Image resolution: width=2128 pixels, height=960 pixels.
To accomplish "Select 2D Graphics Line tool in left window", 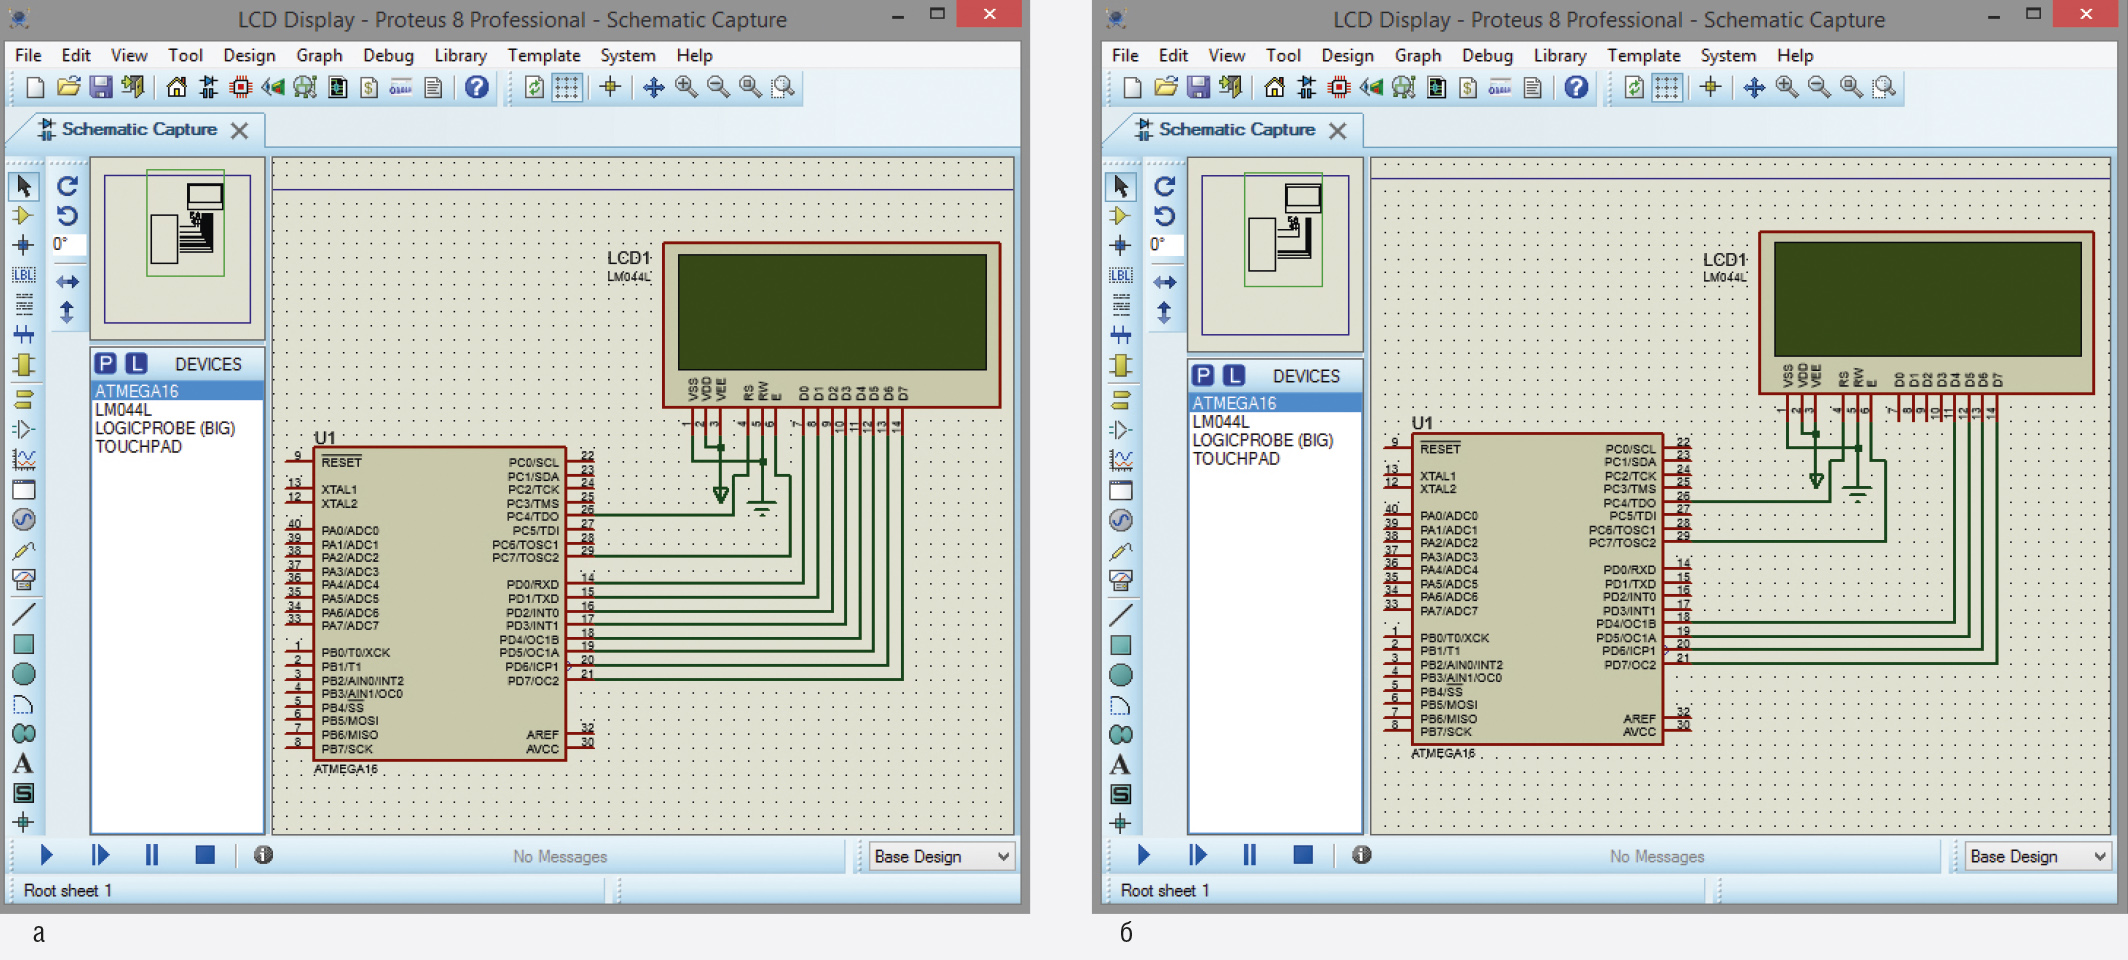I will (x=24, y=613).
